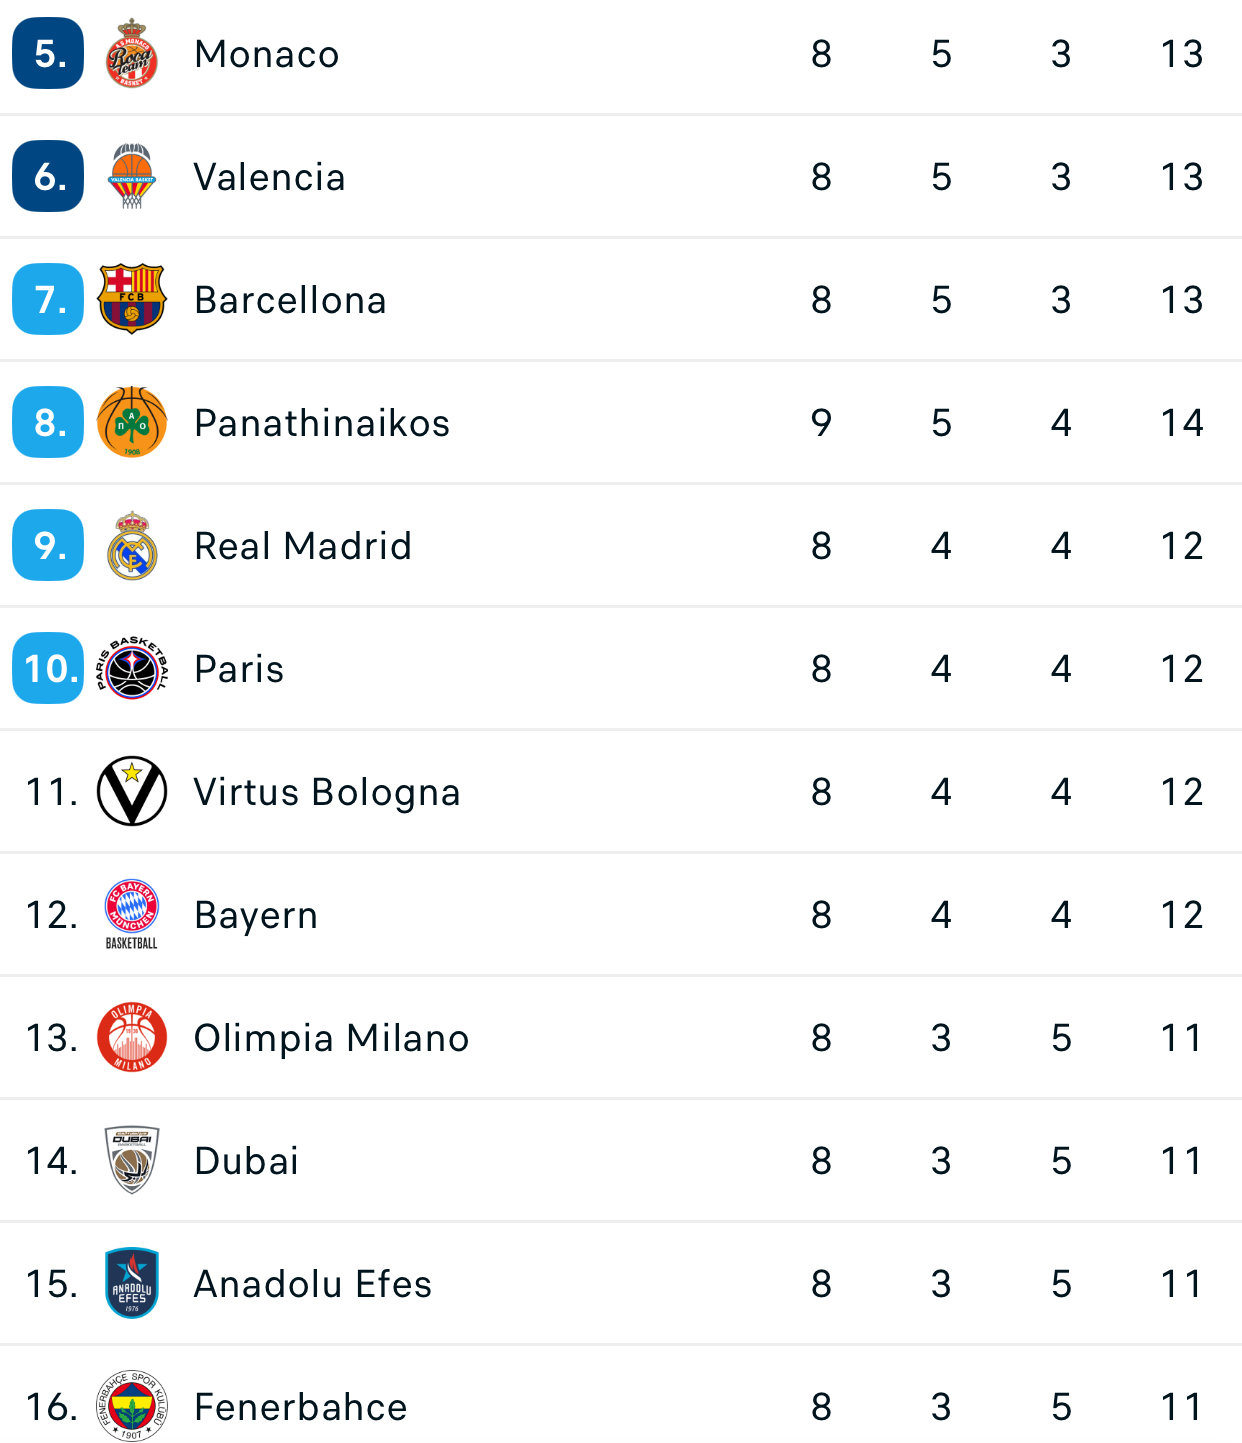Click the light blue rank 10 badge
Viewport: 1242px width, 1443px height.
(x=48, y=668)
